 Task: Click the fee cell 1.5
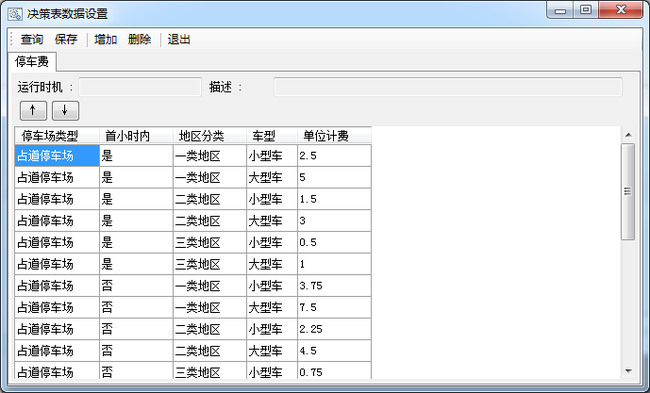pyautogui.click(x=334, y=199)
